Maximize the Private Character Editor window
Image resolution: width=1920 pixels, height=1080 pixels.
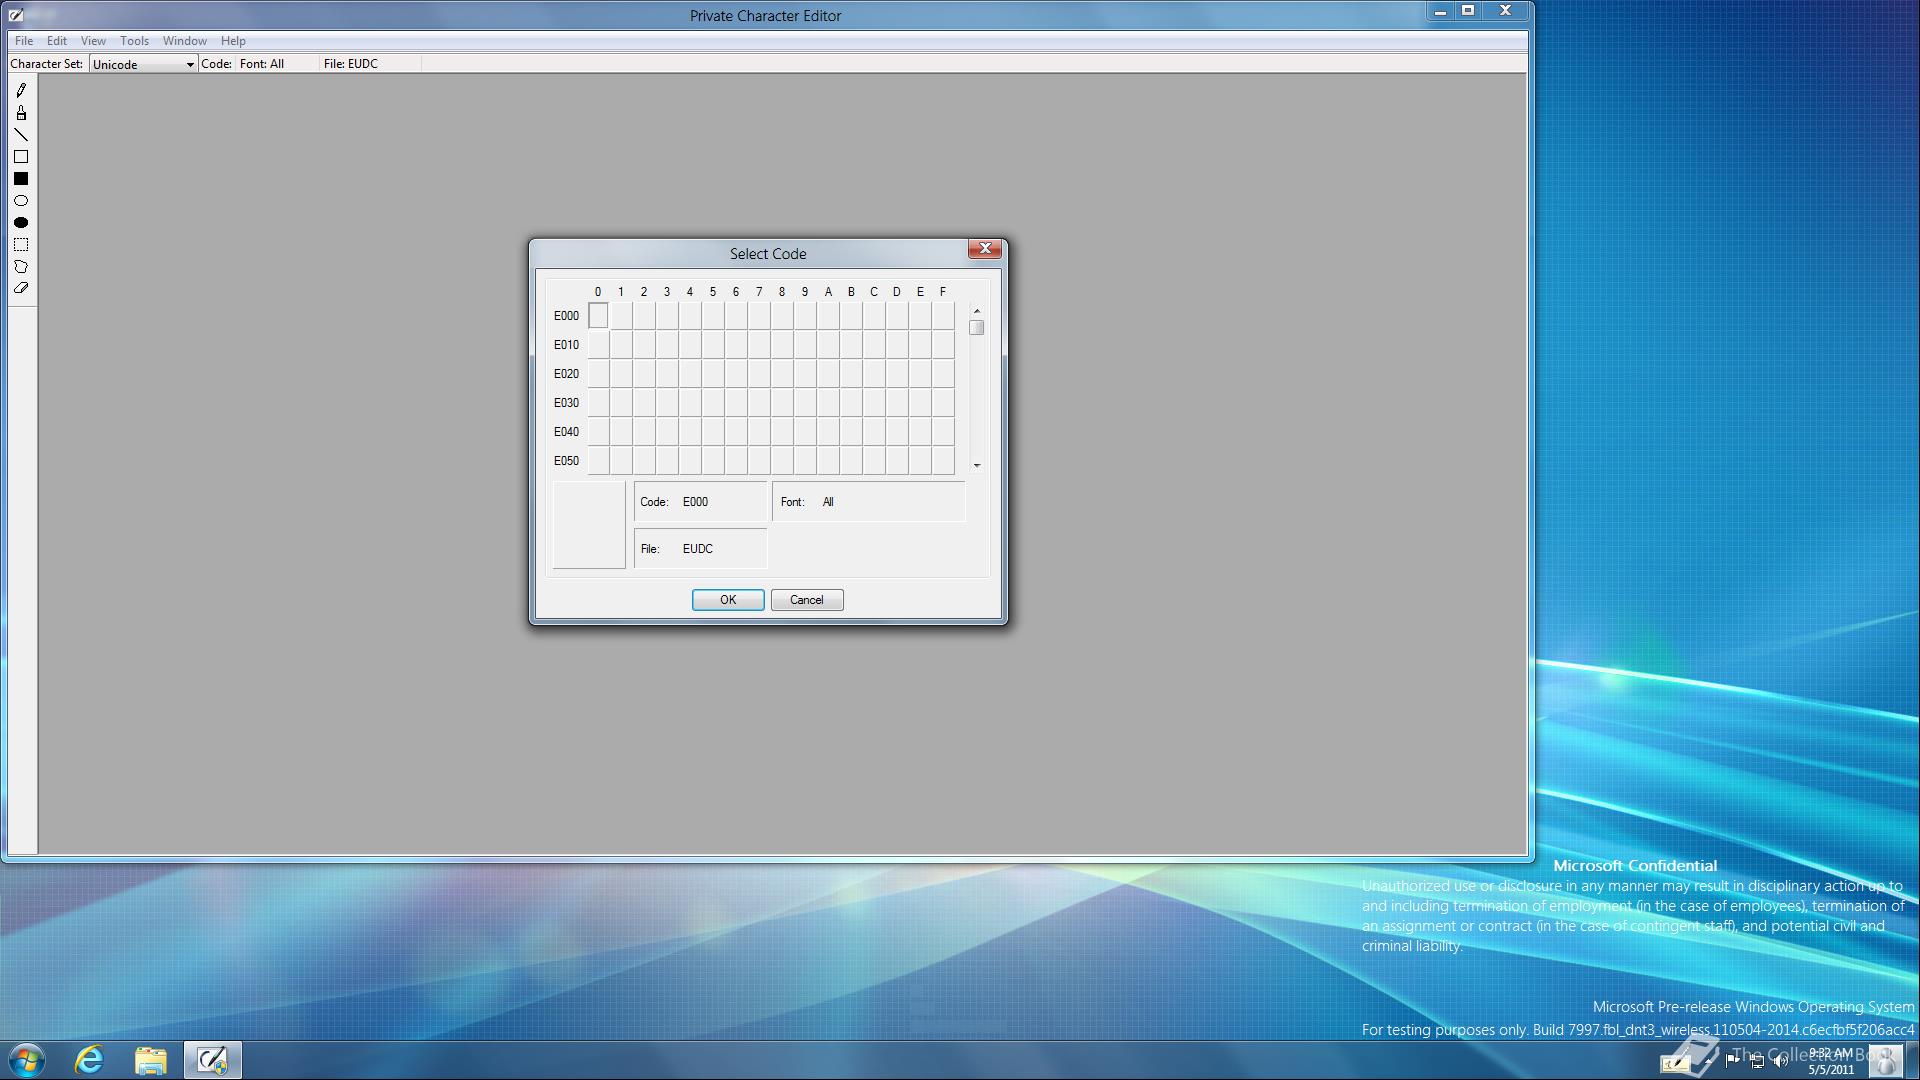coord(1468,12)
